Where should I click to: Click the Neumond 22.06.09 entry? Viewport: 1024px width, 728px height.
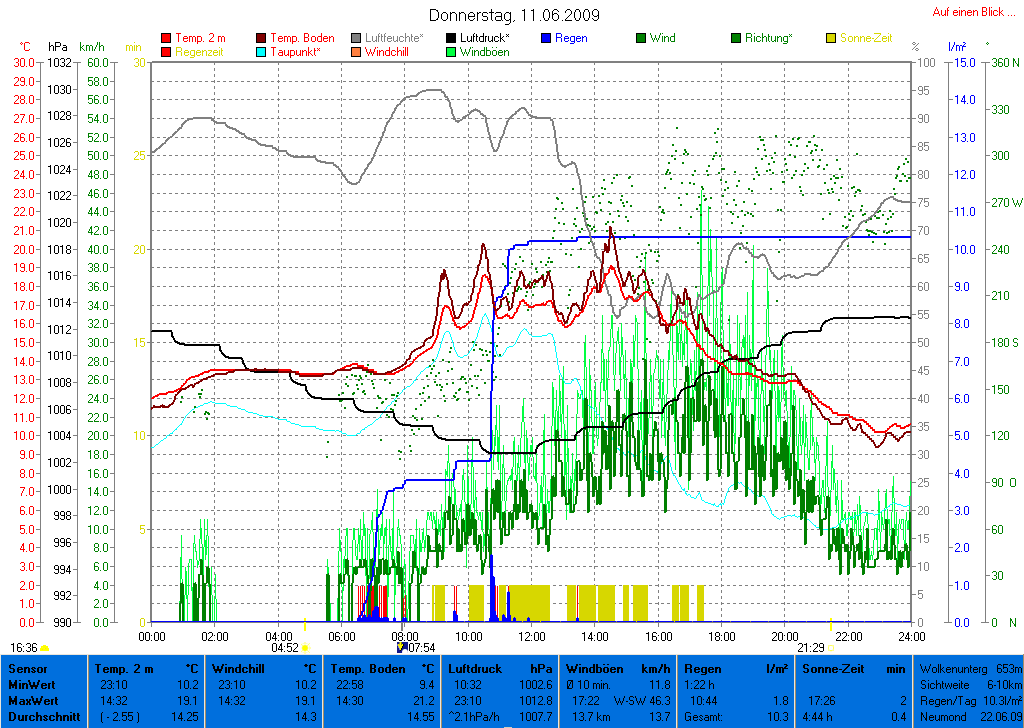click(970, 717)
